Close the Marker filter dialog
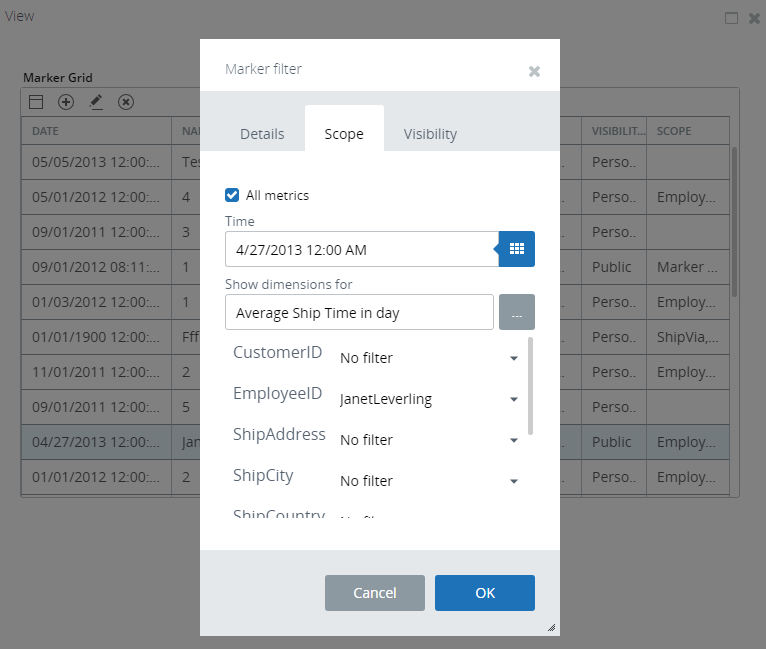This screenshot has height=649, width=766. (534, 71)
